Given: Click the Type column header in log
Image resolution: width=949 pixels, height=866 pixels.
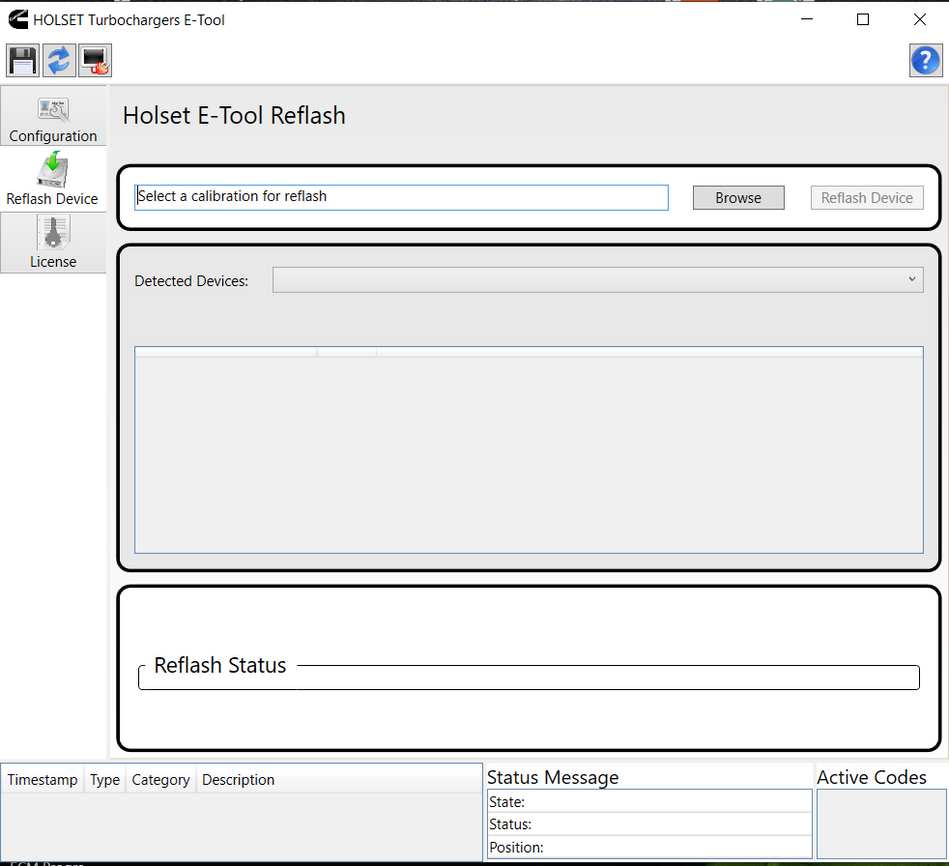Looking at the screenshot, I should pos(104,780).
